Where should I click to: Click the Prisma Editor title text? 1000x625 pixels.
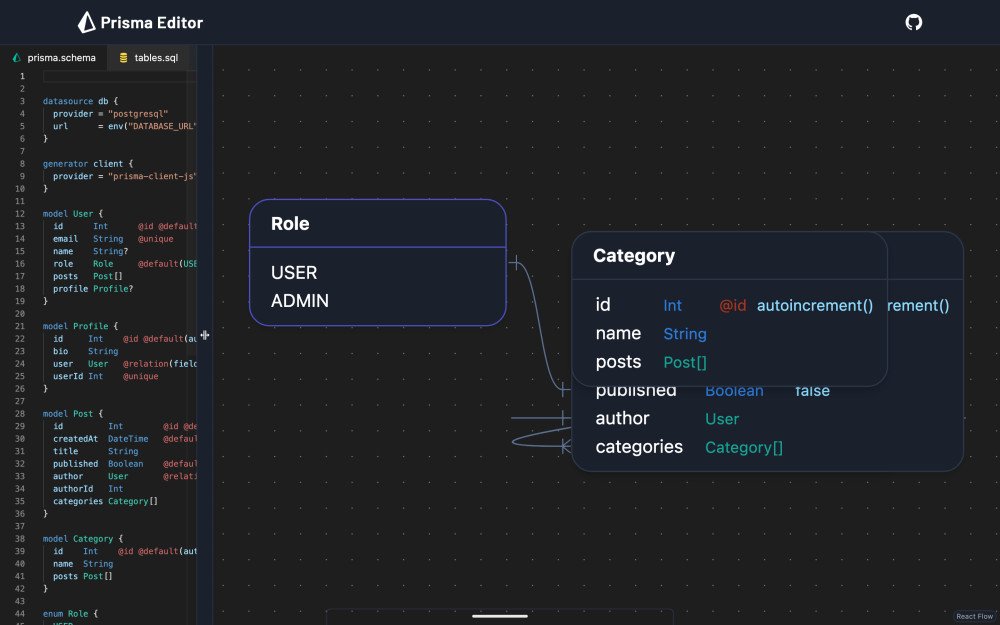pyautogui.click(x=151, y=22)
